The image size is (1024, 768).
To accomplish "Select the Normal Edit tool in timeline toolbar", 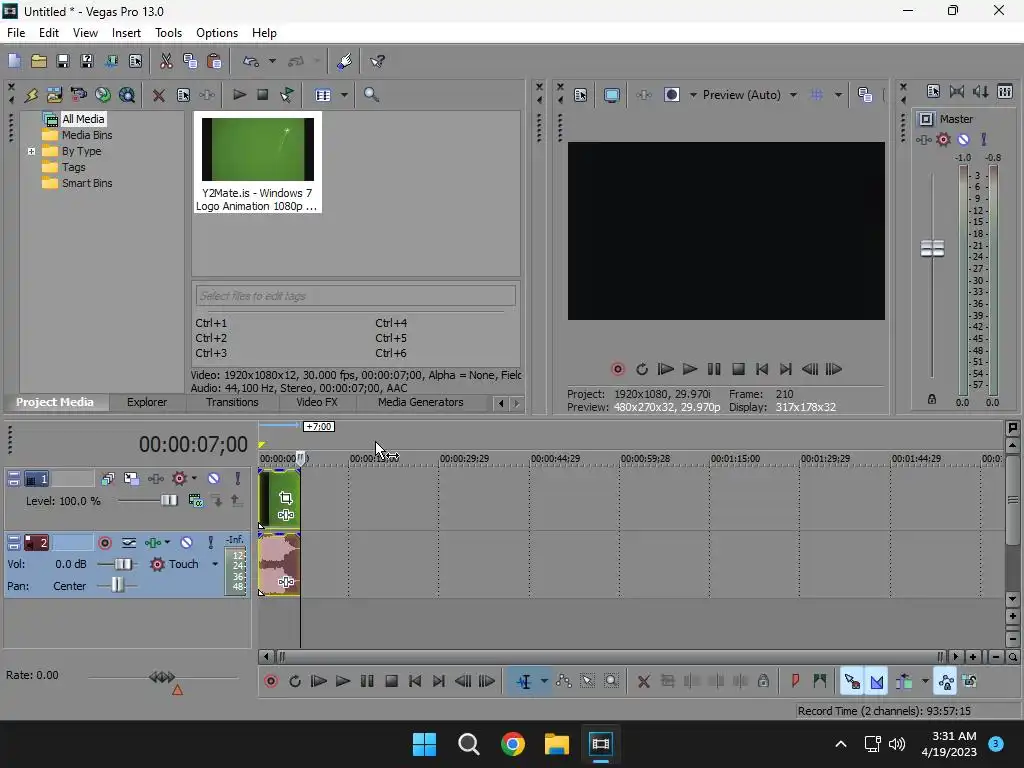I will point(524,682).
